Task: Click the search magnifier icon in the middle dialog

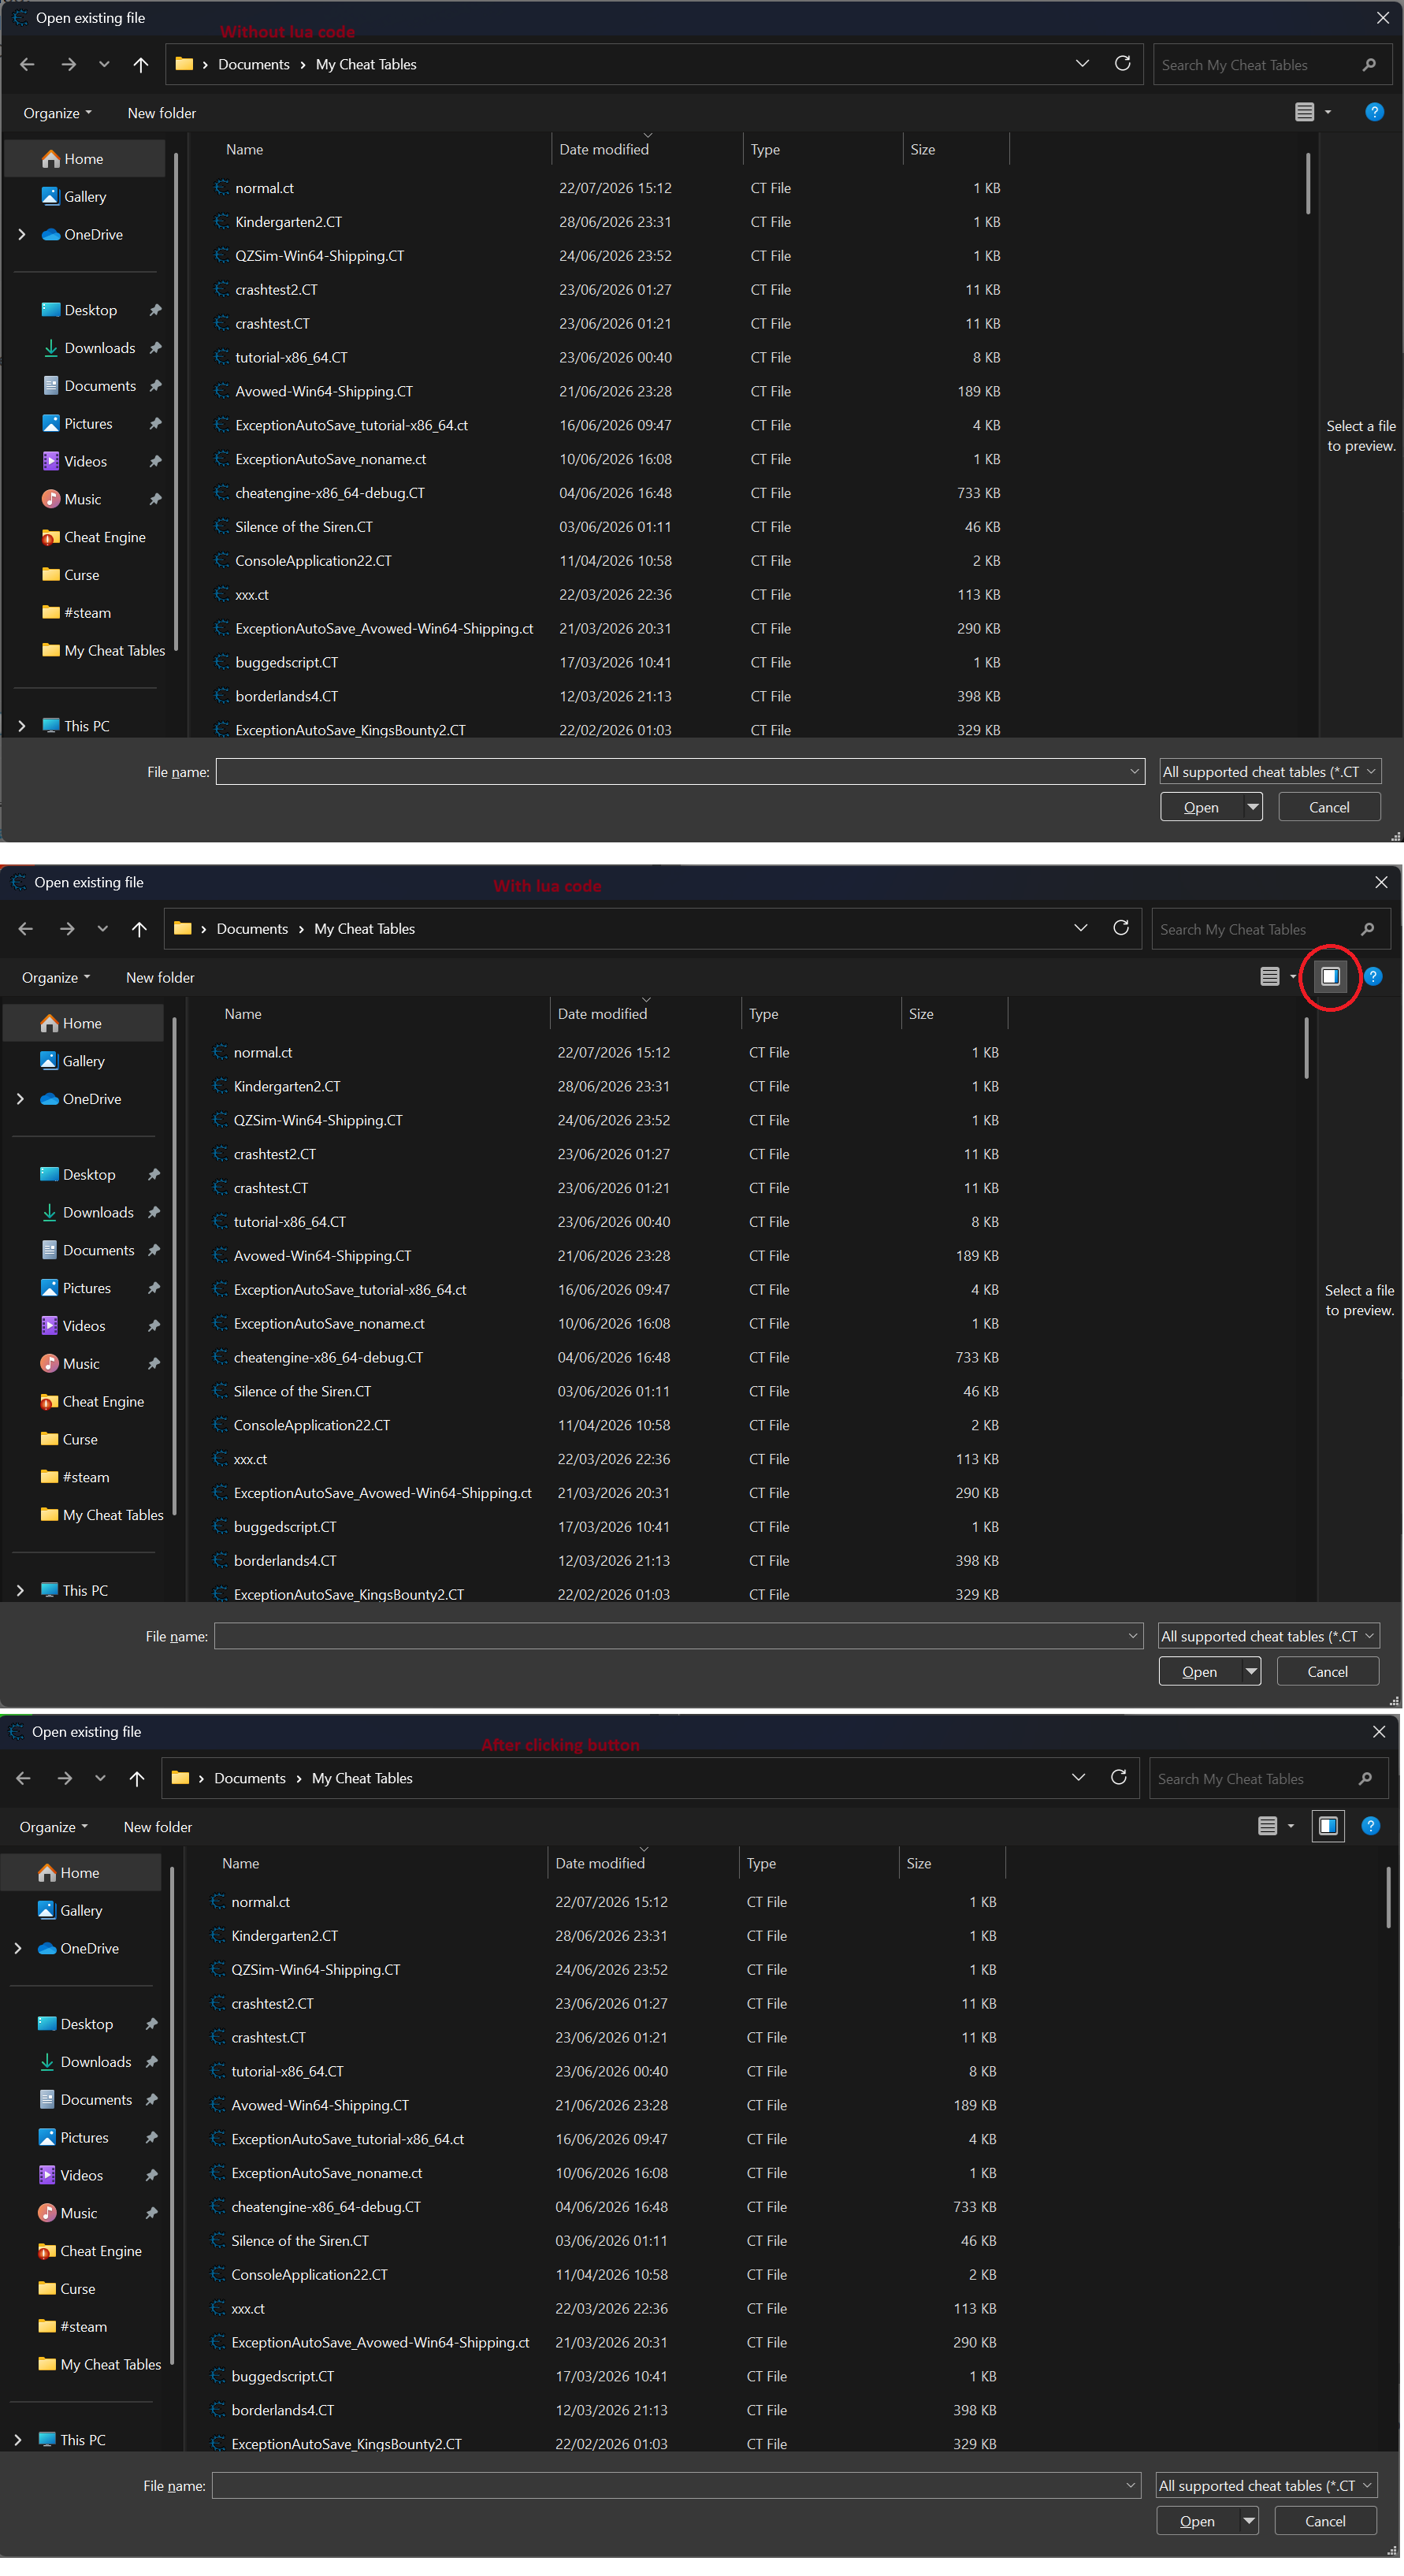Action: (1368, 929)
